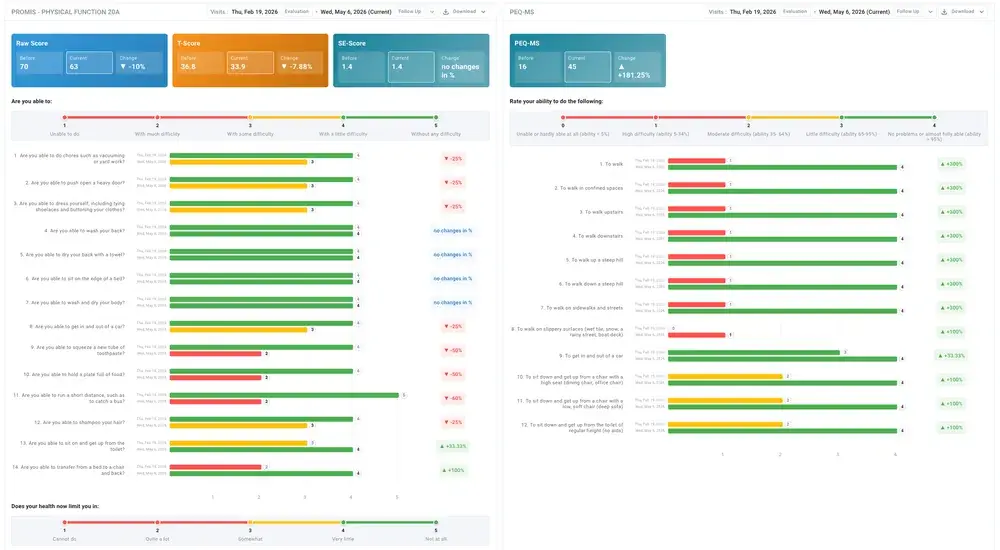
Task: Open the chevron beside Follow Up in the PEQ-MS header
Action: (930, 11)
